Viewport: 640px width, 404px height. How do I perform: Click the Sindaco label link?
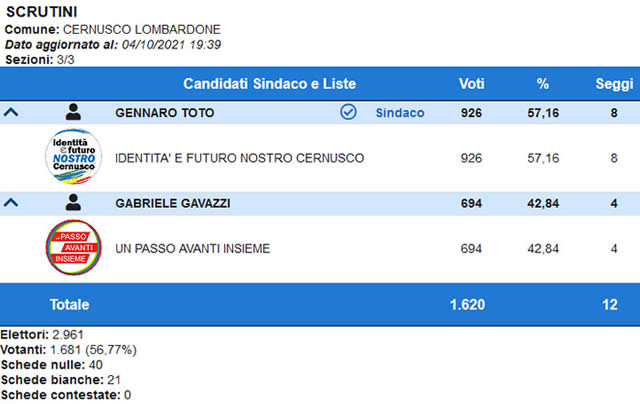coord(400,113)
